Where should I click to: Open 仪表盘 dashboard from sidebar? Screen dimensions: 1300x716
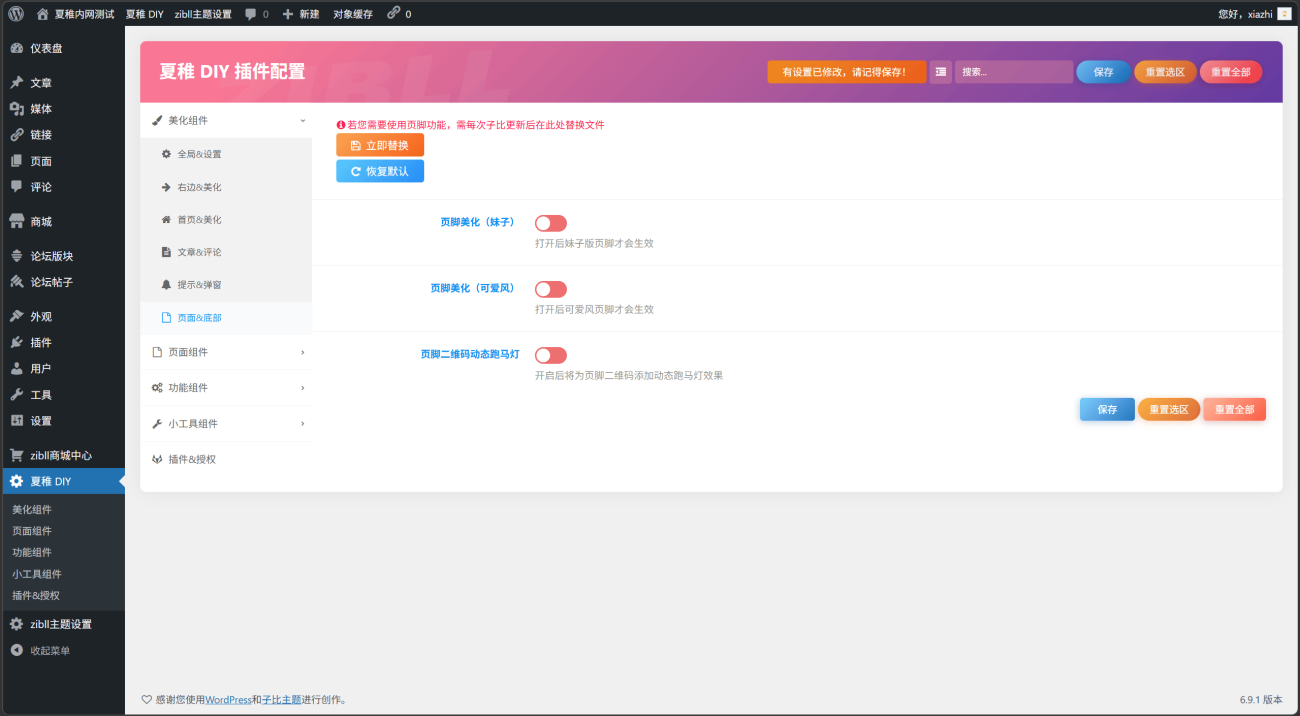pos(46,48)
